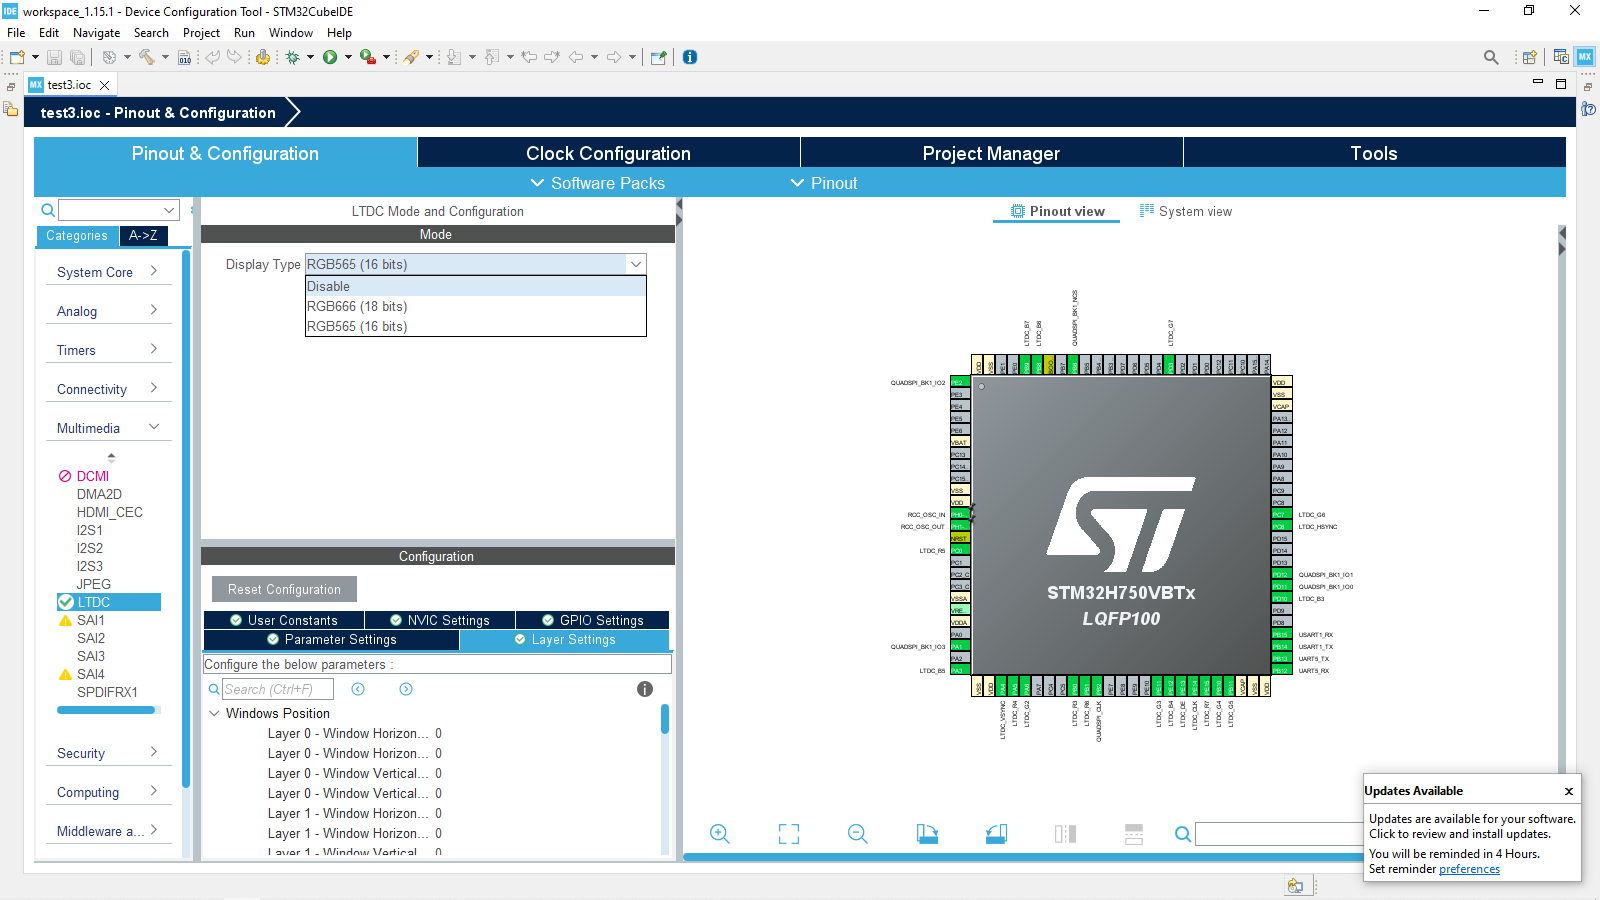This screenshot has width=1600, height=900.
Task: Click the New toolbar icon
Action: (x=17, y=57)
